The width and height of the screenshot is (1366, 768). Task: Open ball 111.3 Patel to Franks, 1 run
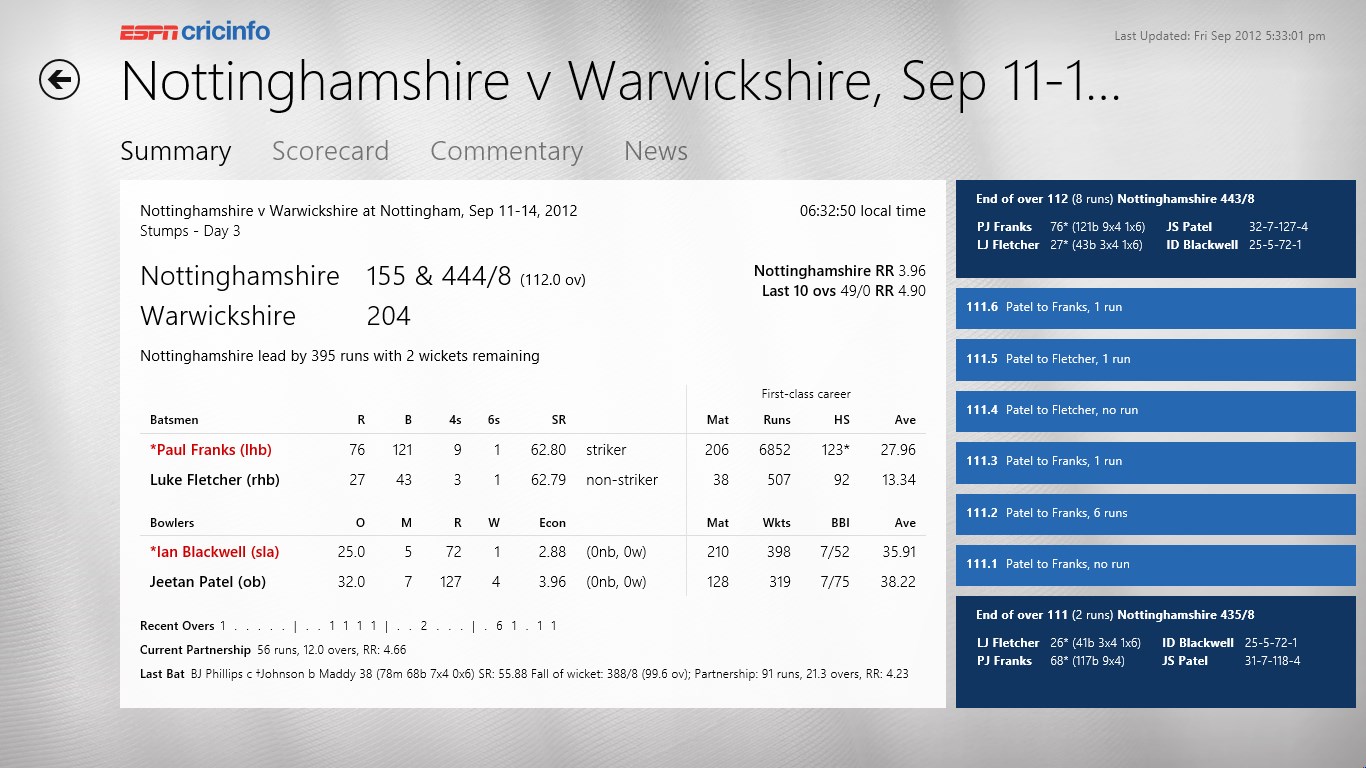click(x=1155, y=461)
